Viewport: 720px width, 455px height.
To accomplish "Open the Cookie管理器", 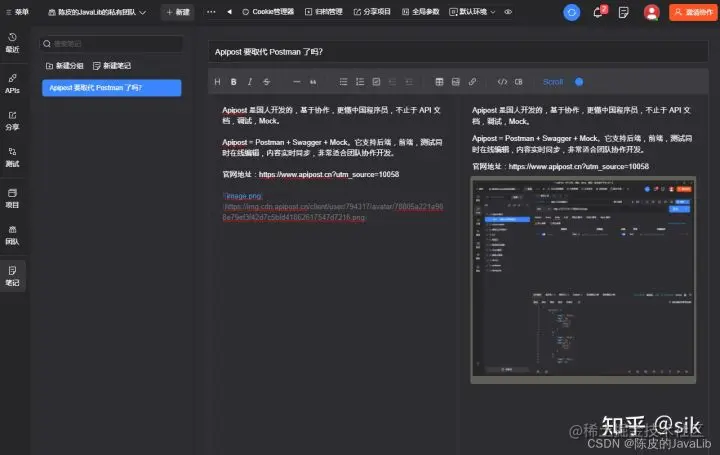I will (268, 12).
